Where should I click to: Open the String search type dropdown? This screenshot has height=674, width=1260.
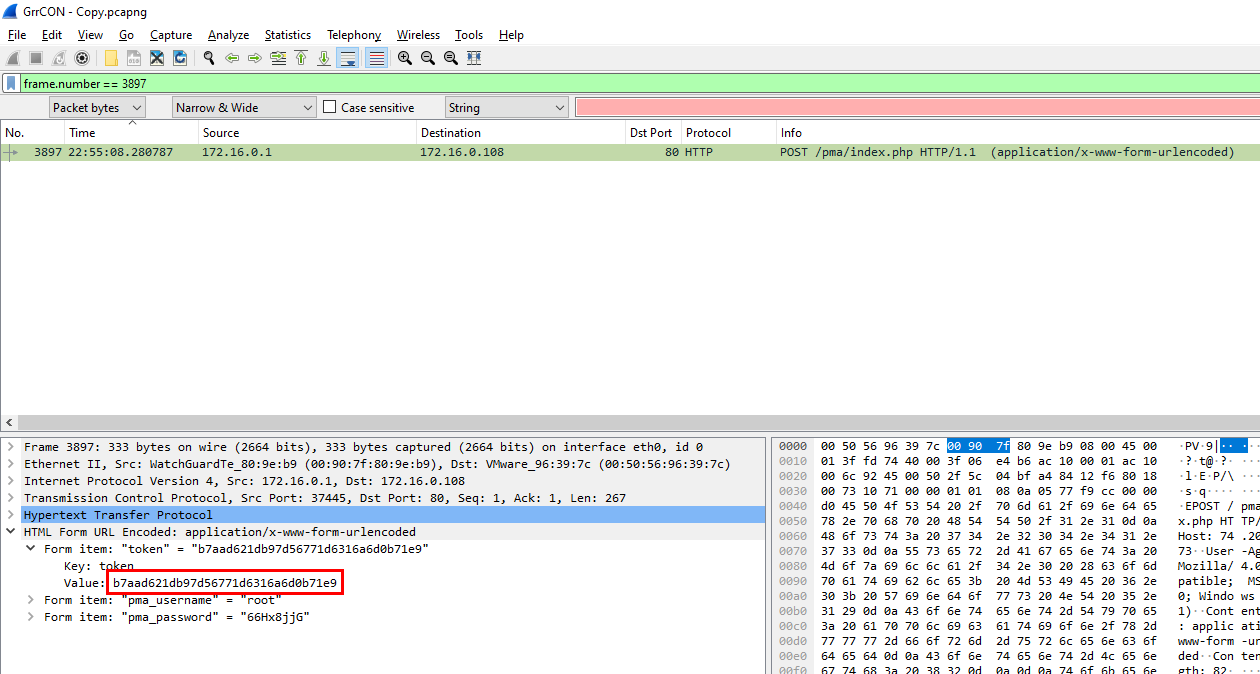[x=505, y=107]
